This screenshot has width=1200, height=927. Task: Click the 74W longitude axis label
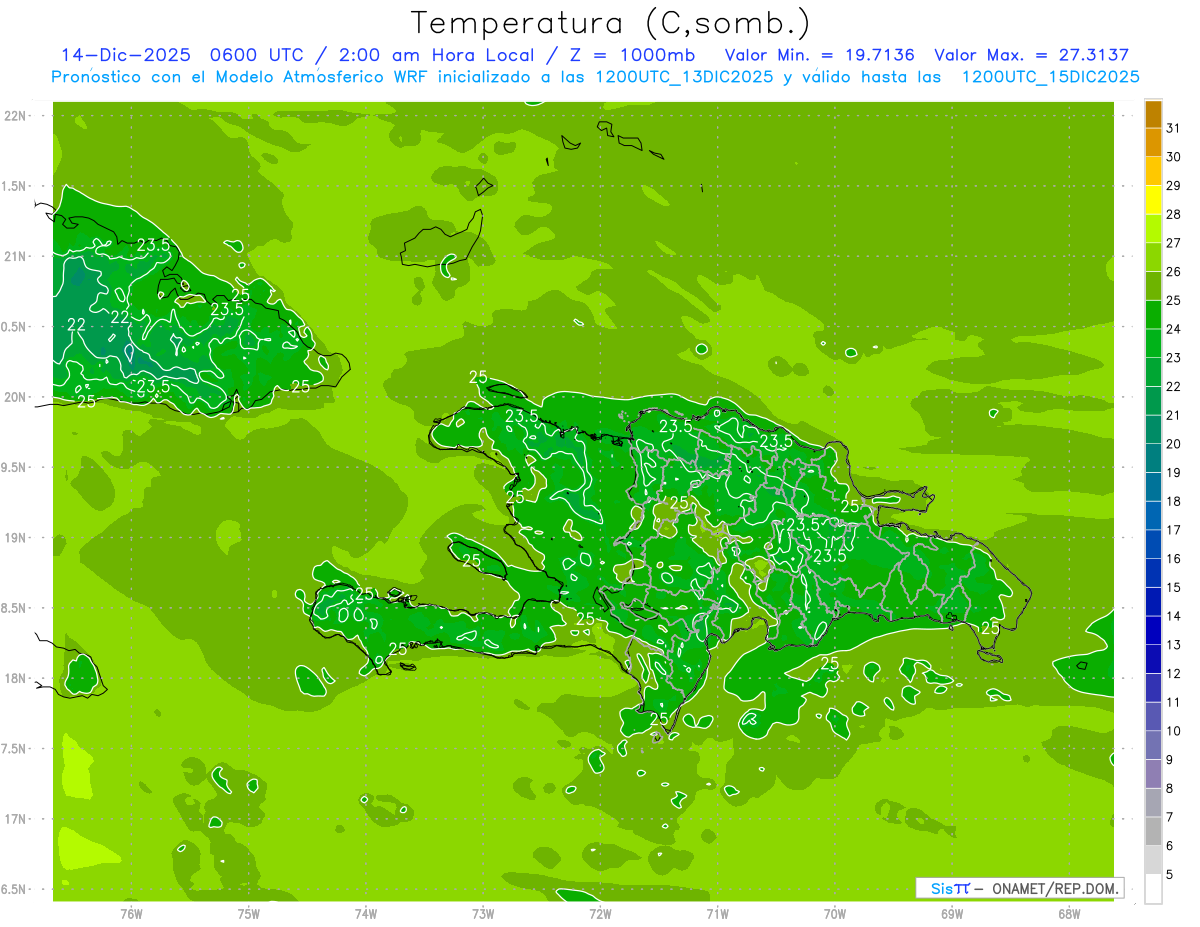pos(366,914)
